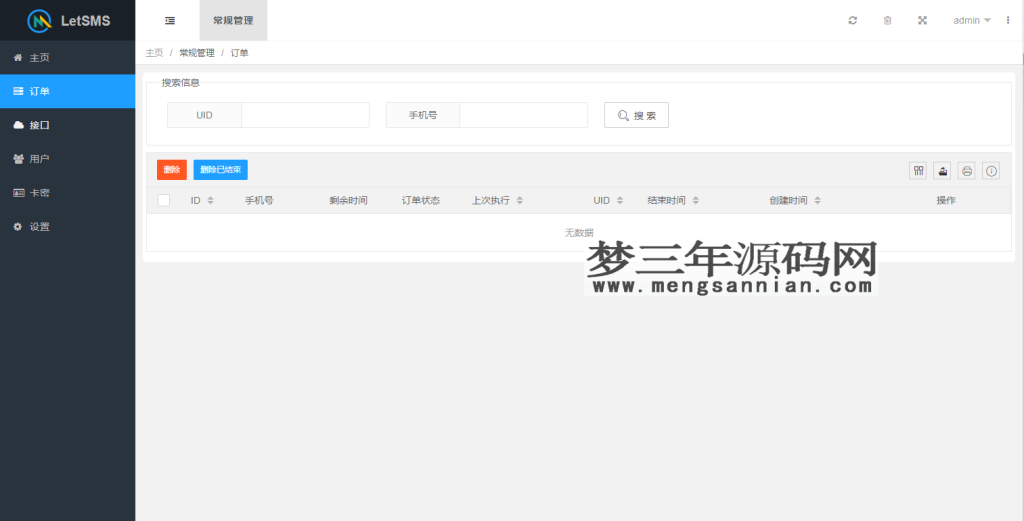Image resolution: width=1024 pixels, height=521 pixels.
Task: Open the admin user dropdown
Action: 972,20
